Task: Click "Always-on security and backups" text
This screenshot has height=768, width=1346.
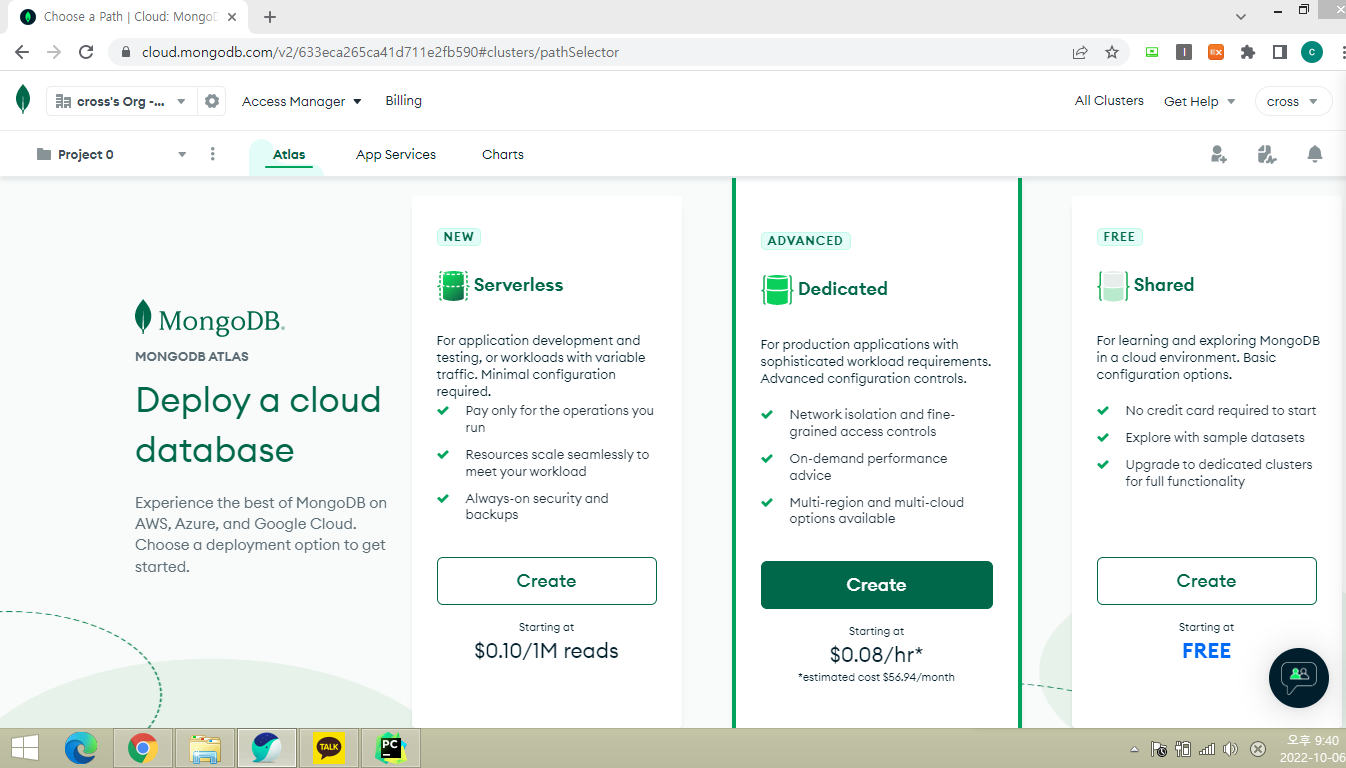Action: [x=537, y=507]
